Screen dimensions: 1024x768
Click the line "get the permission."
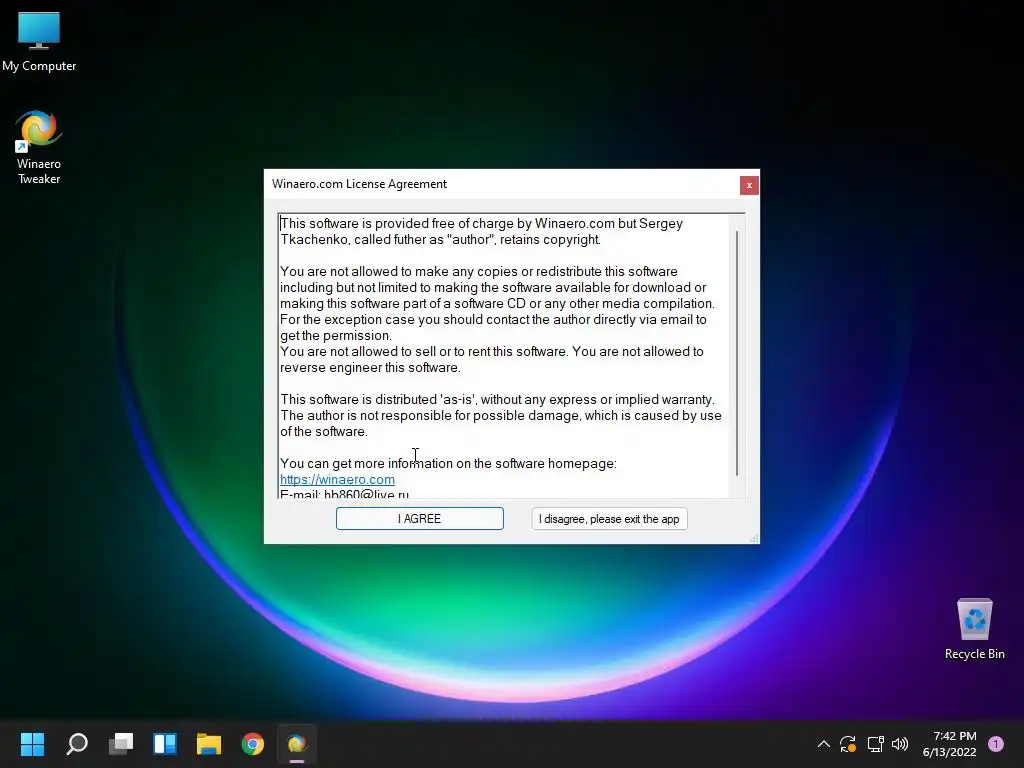click(336, 336)
